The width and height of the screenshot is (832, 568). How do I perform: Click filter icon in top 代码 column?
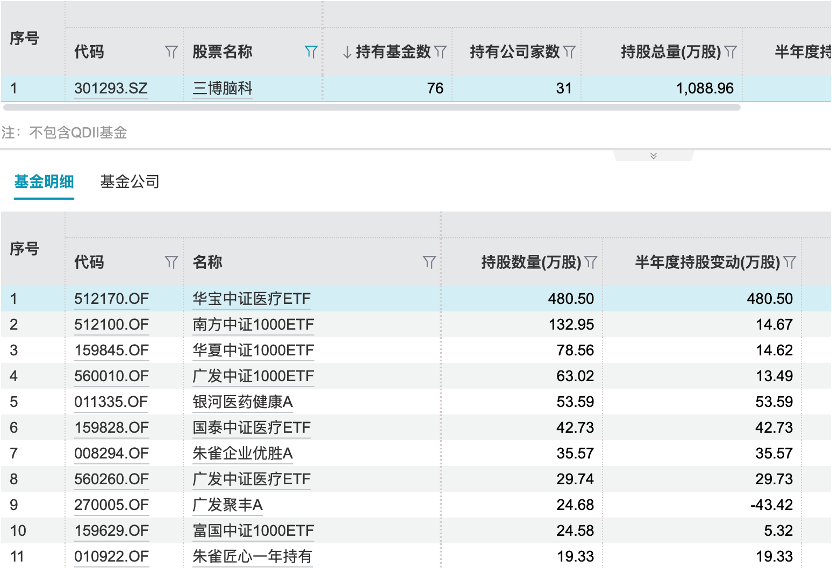tap(171, 52)
